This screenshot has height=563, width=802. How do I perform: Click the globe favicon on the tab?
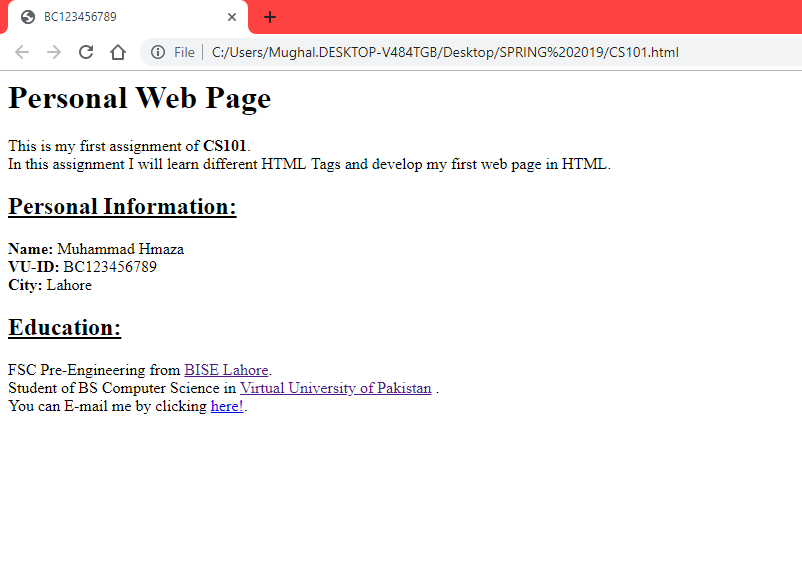coord(28,17)
